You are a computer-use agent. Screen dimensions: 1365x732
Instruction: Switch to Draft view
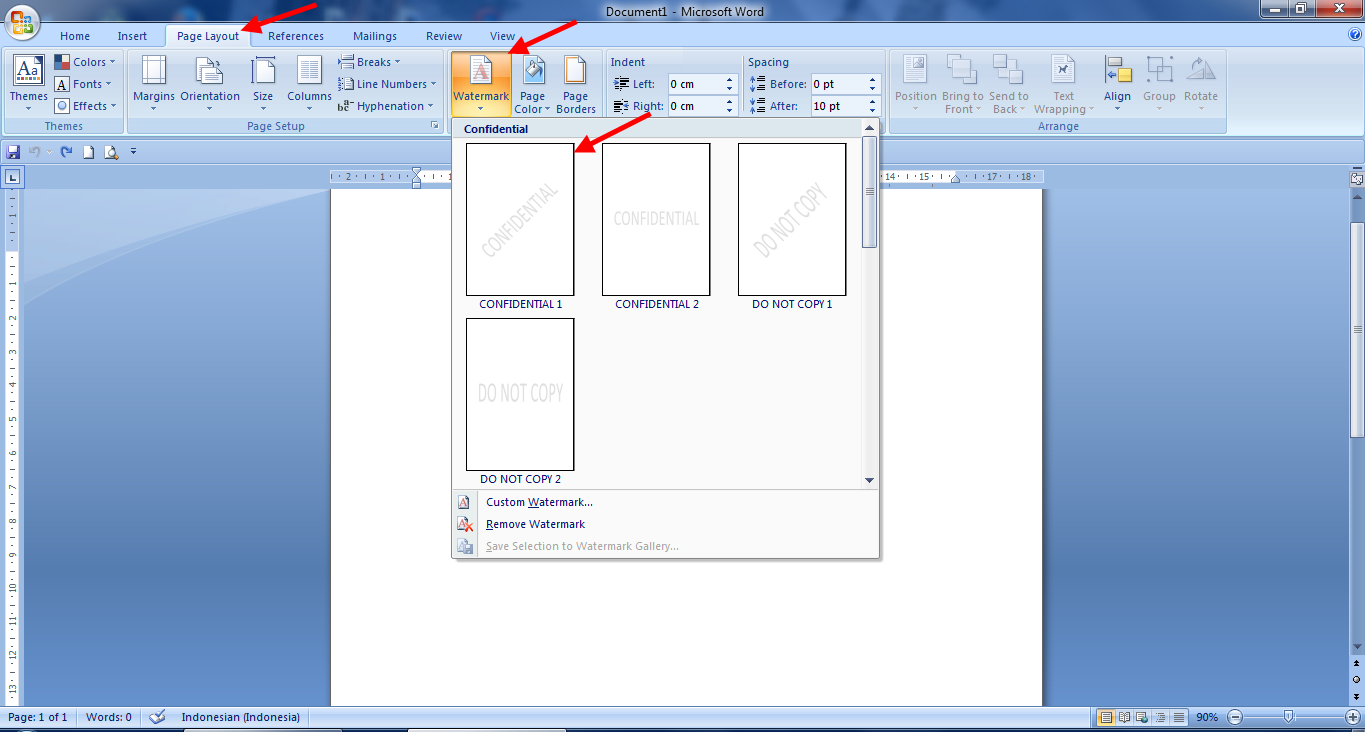1180,717
